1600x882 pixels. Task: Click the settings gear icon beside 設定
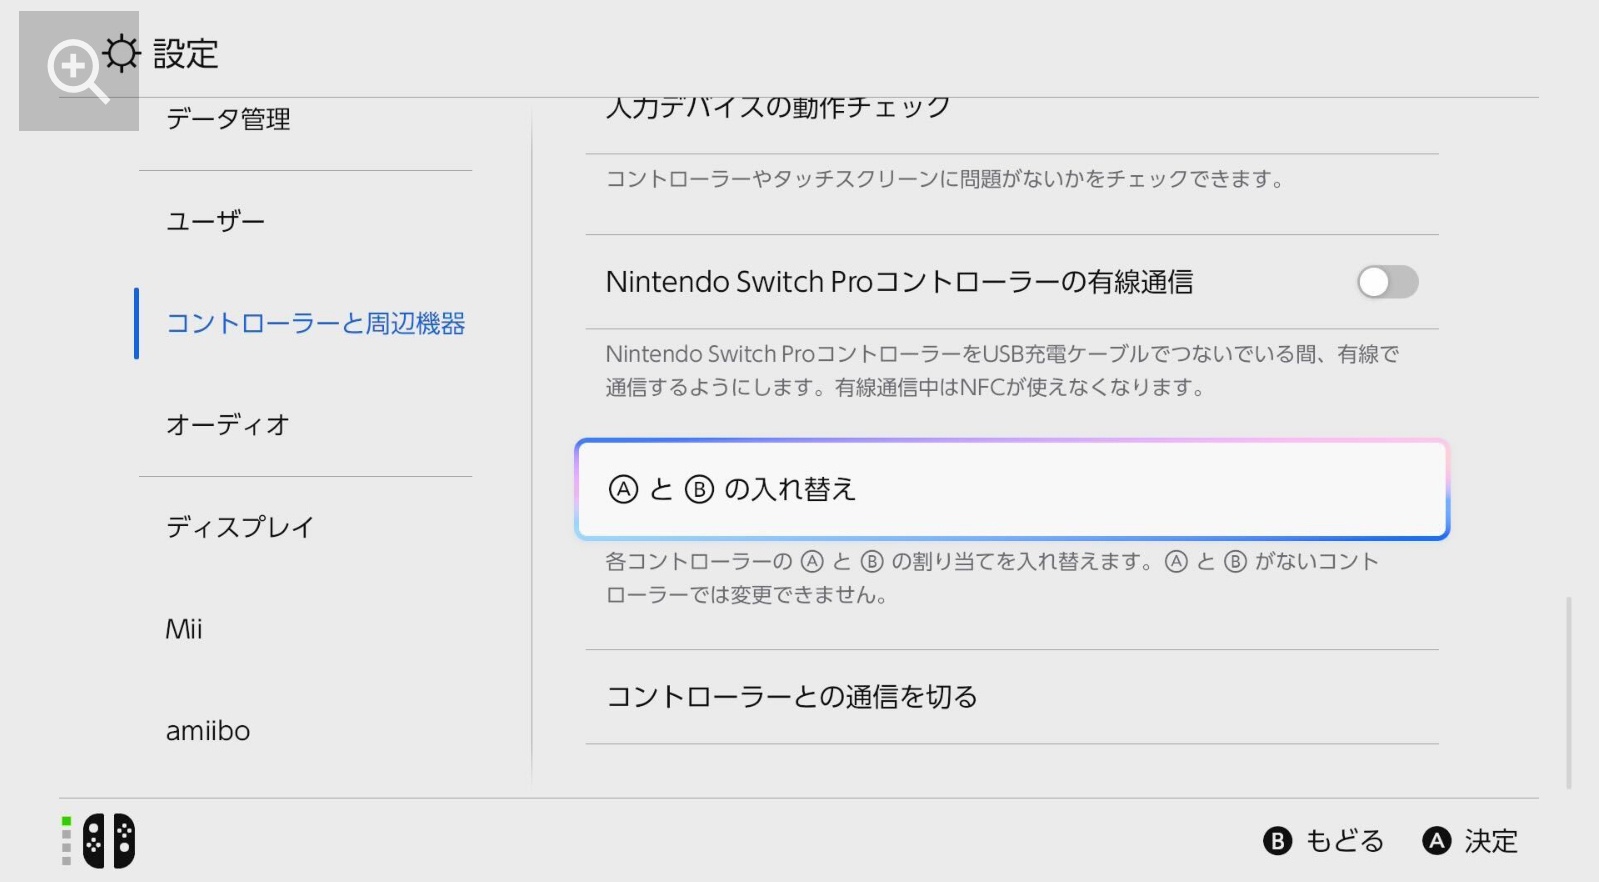click(121, 53)
